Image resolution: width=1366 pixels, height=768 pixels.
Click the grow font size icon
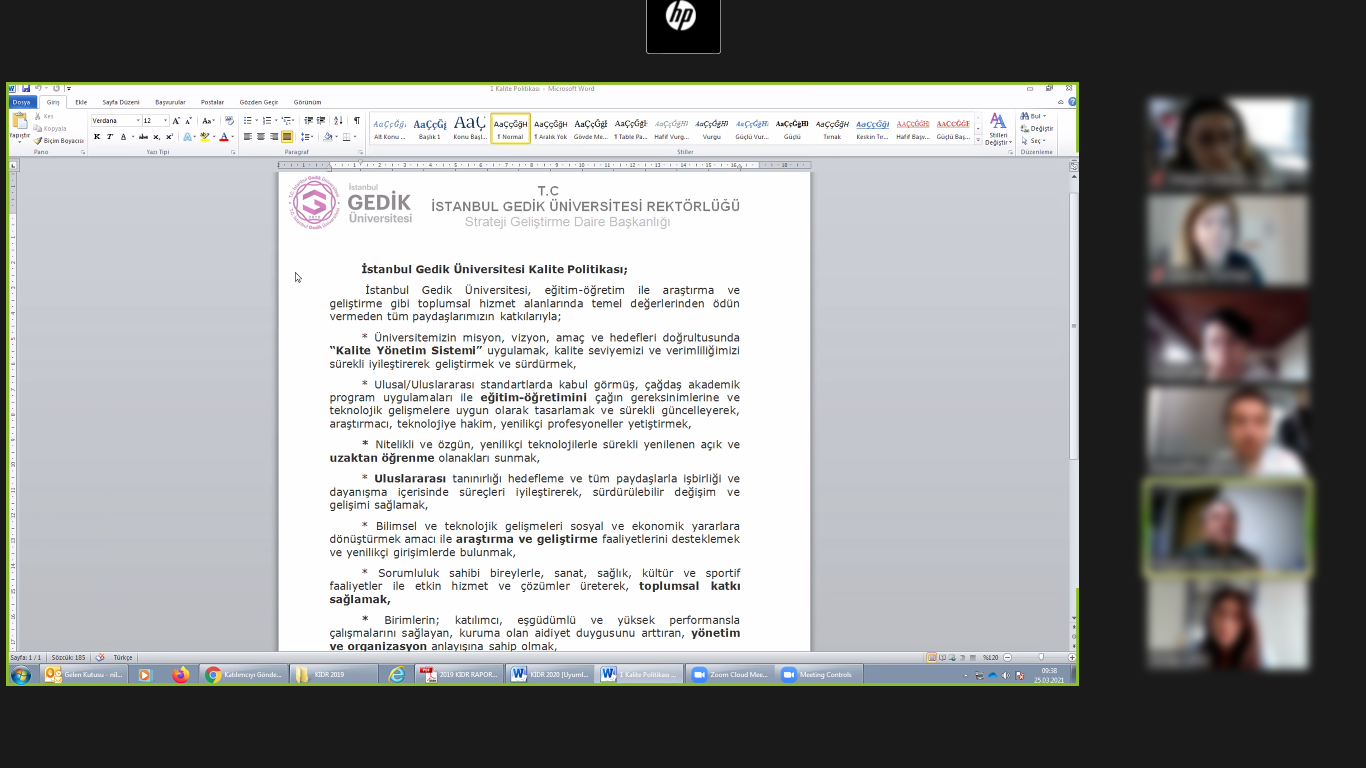click(x=176, y=121)
